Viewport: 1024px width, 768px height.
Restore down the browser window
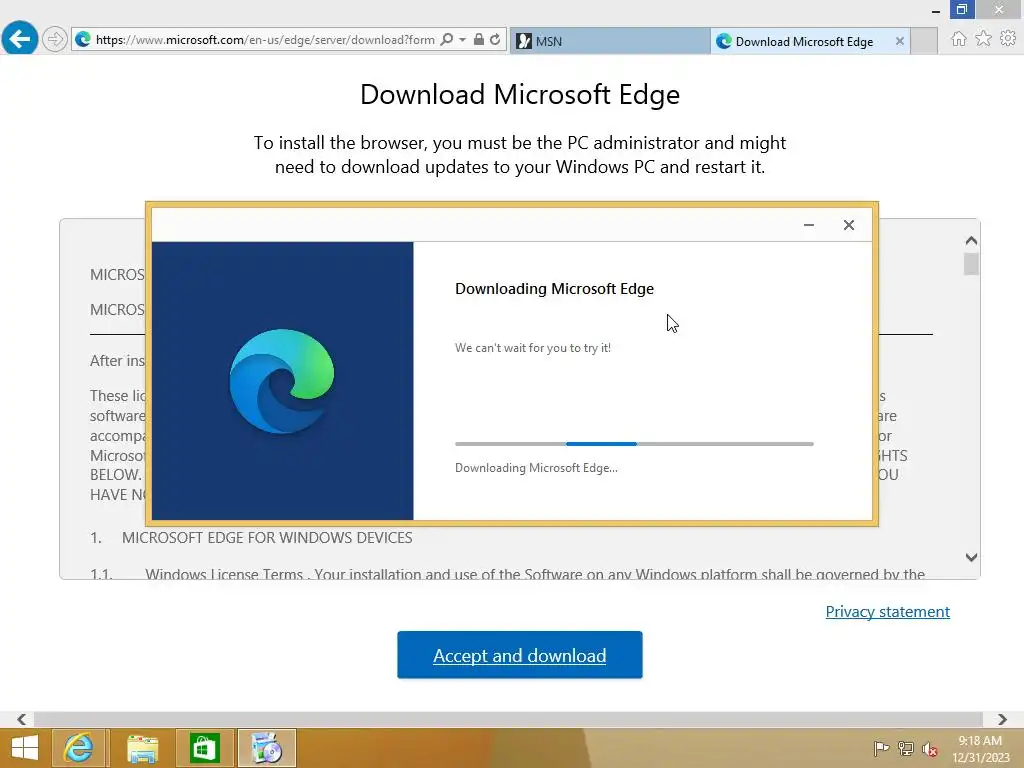(x=961, y=10)
